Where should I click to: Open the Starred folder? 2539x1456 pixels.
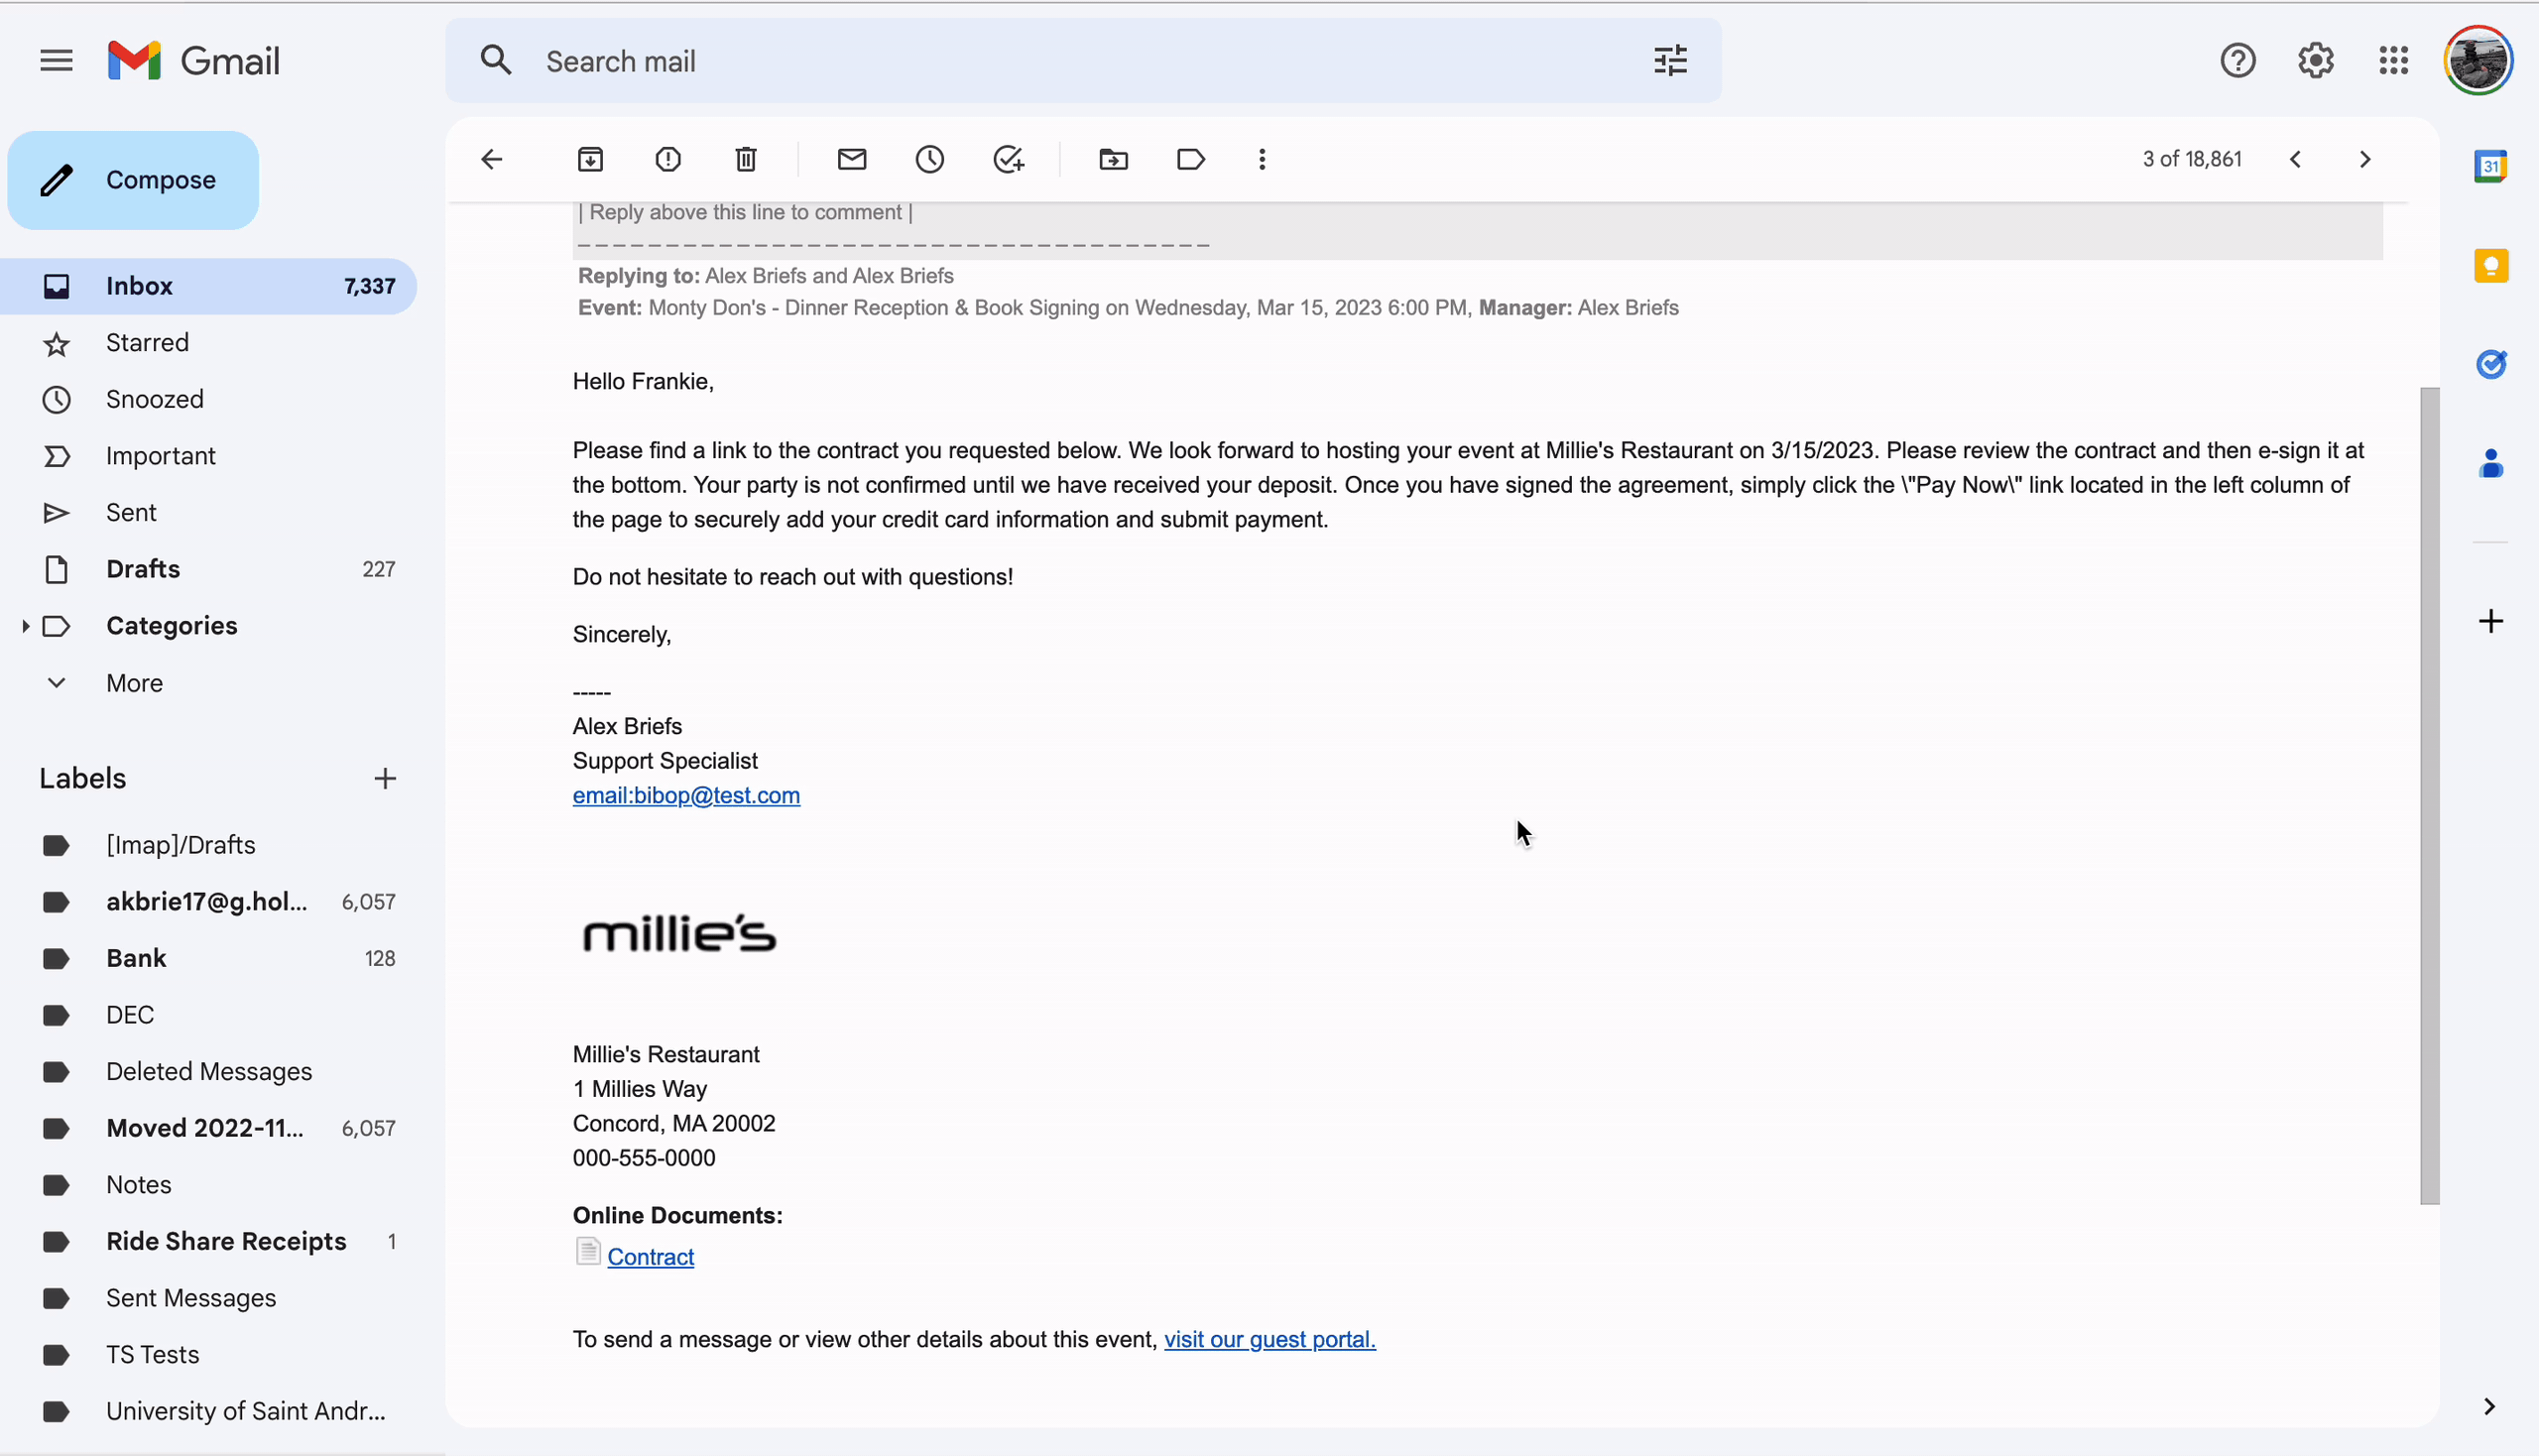pyautogui.click(x=208, y=343)
